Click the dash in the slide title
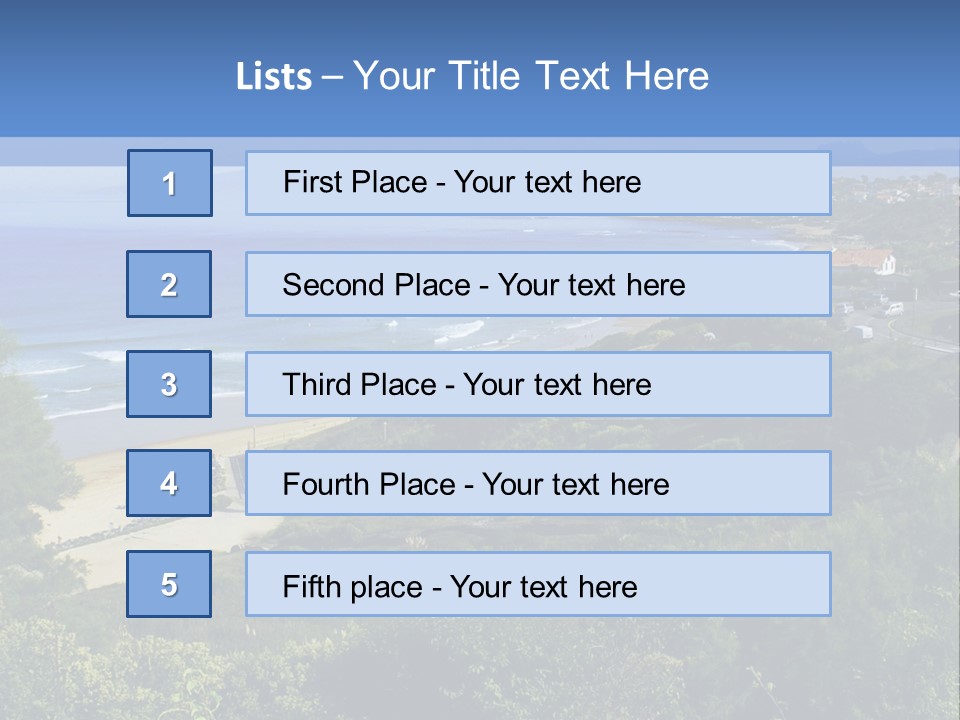This screenshot has height=720, width=960. coord(332,77)
